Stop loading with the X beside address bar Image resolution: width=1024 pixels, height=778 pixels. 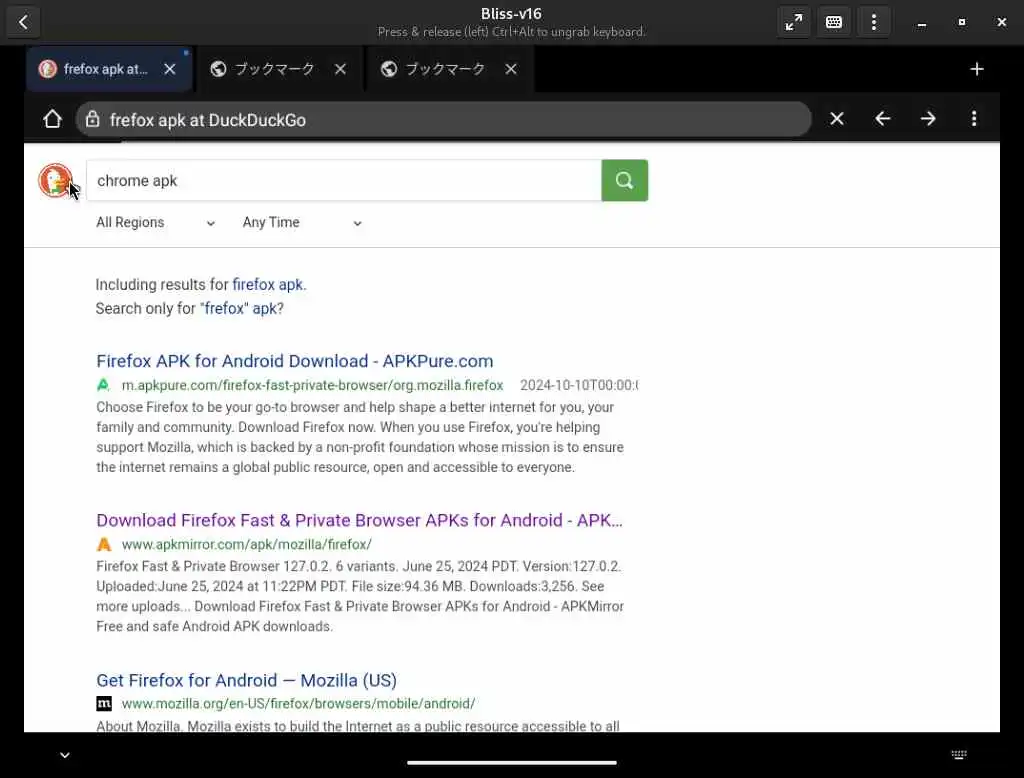(837, 119)
